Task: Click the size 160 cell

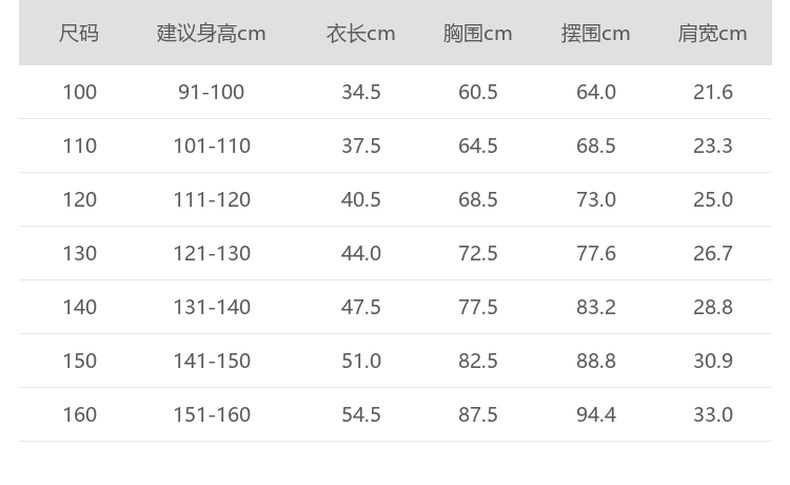Action: pos(79,414)
